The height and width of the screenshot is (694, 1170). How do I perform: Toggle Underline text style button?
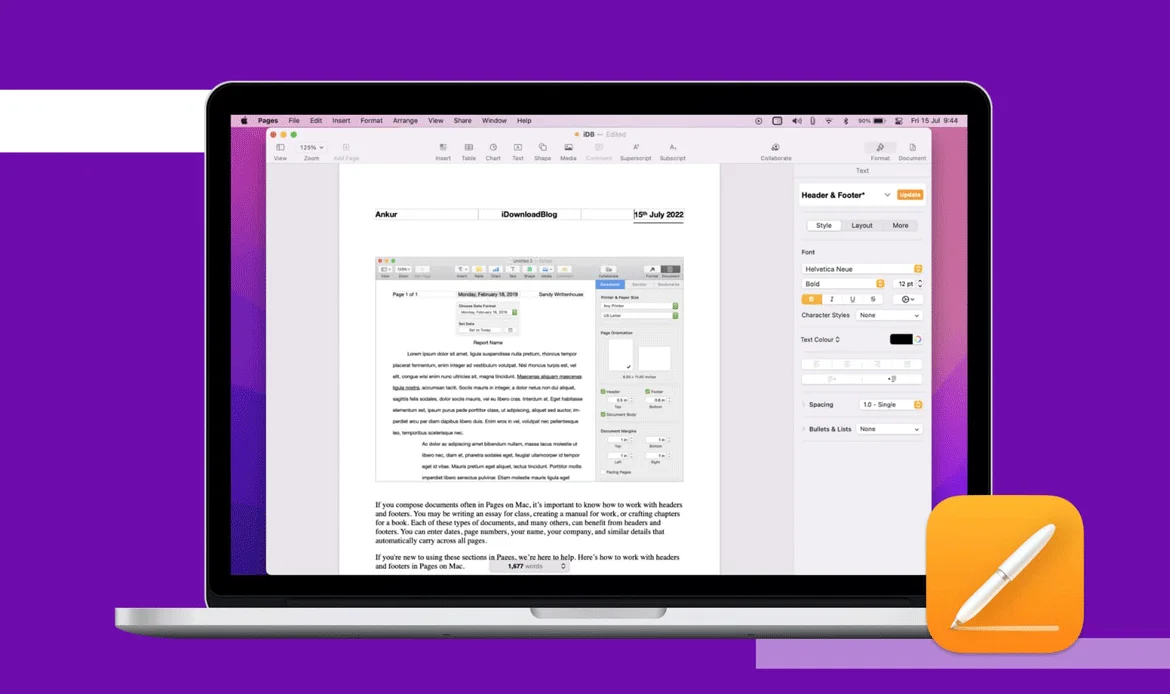852,299
